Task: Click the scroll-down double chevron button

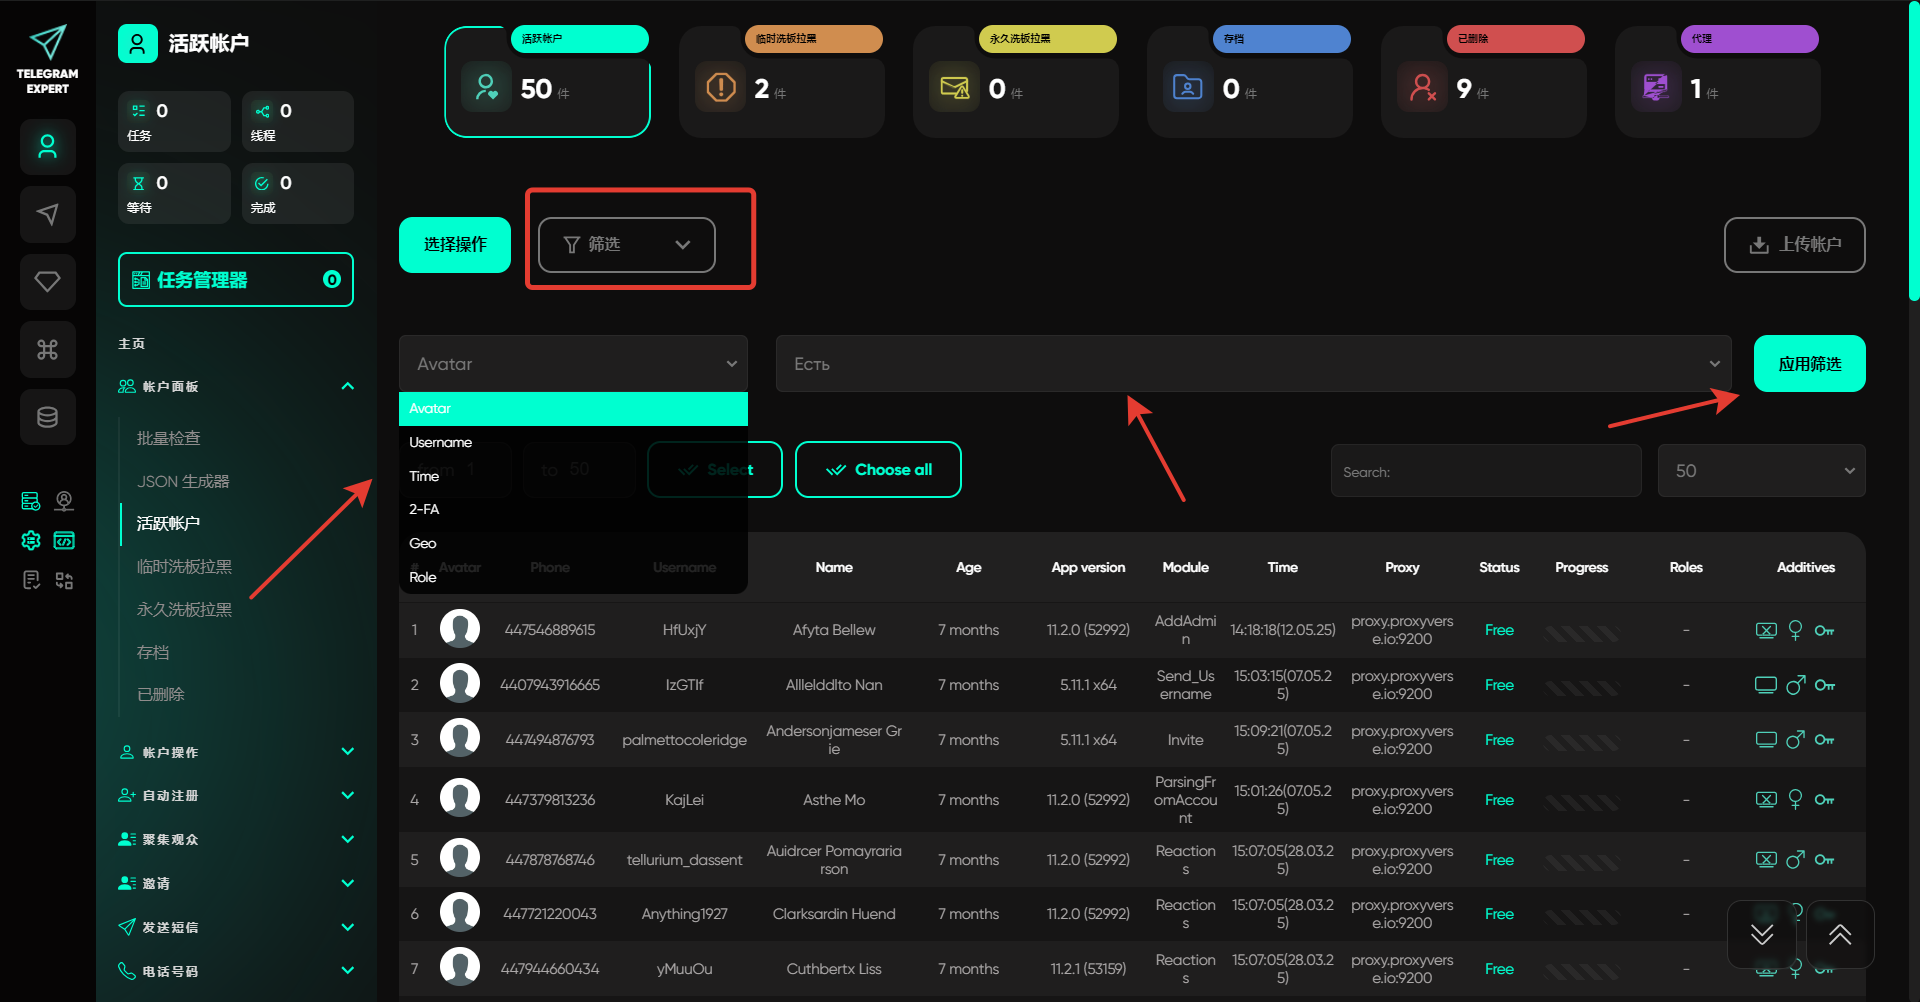Action: click(x=1762, y=934)
